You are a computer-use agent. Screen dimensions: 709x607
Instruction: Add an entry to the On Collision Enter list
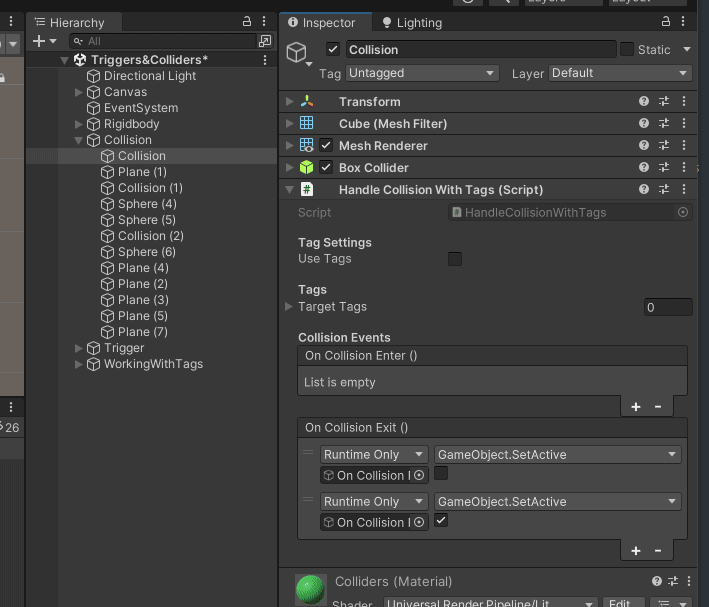tap(635, 407)
